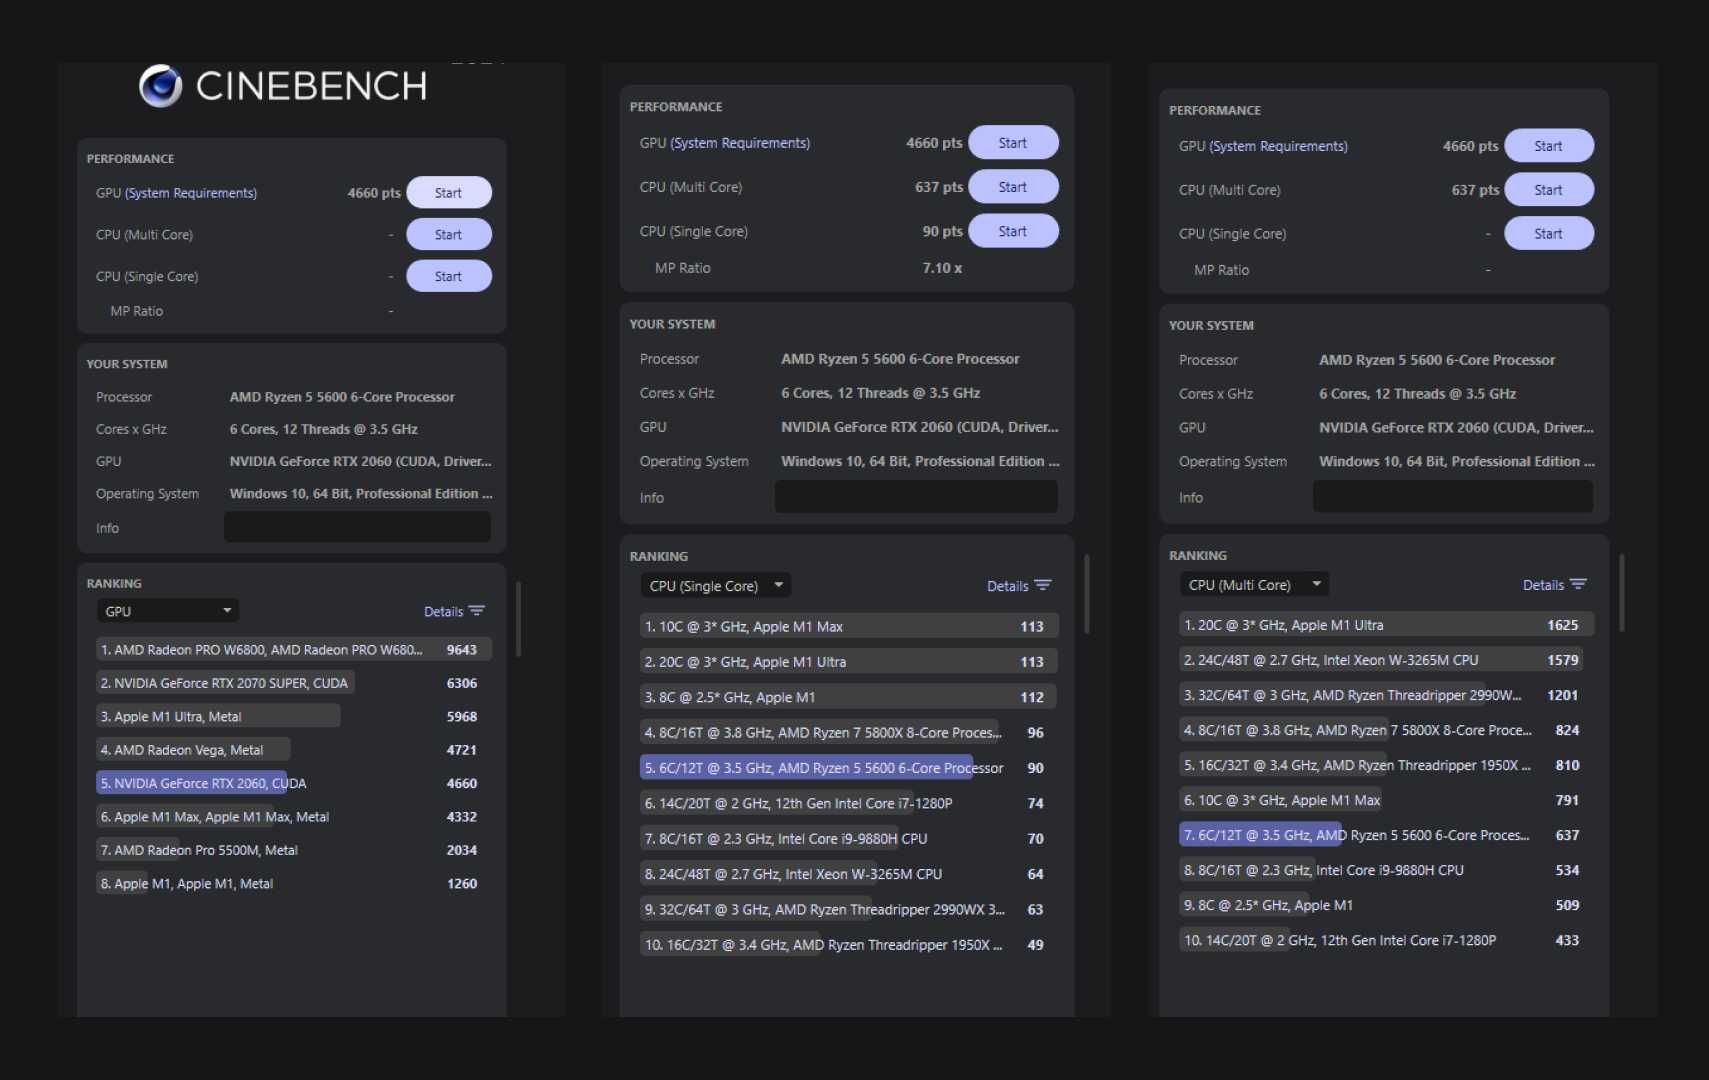Click the Cinebench logo icon
This screenshot has width=1709, height=1080.
[160, 86]
